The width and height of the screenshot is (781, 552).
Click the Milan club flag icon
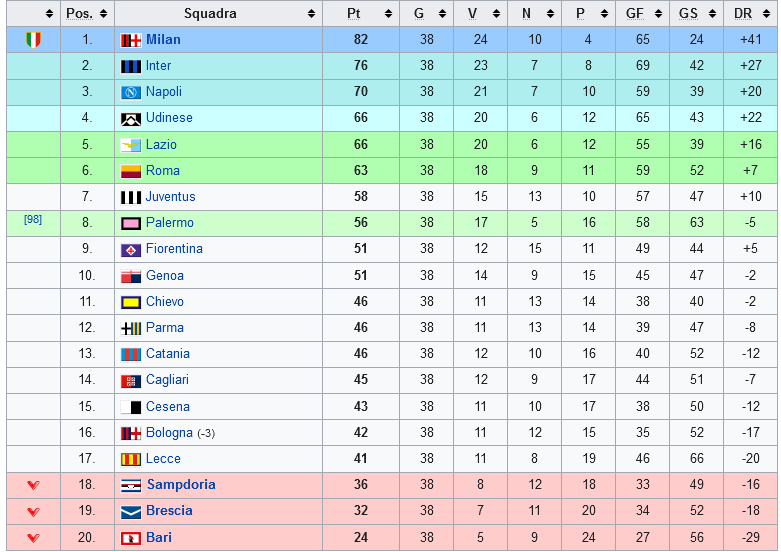point(130,40)
